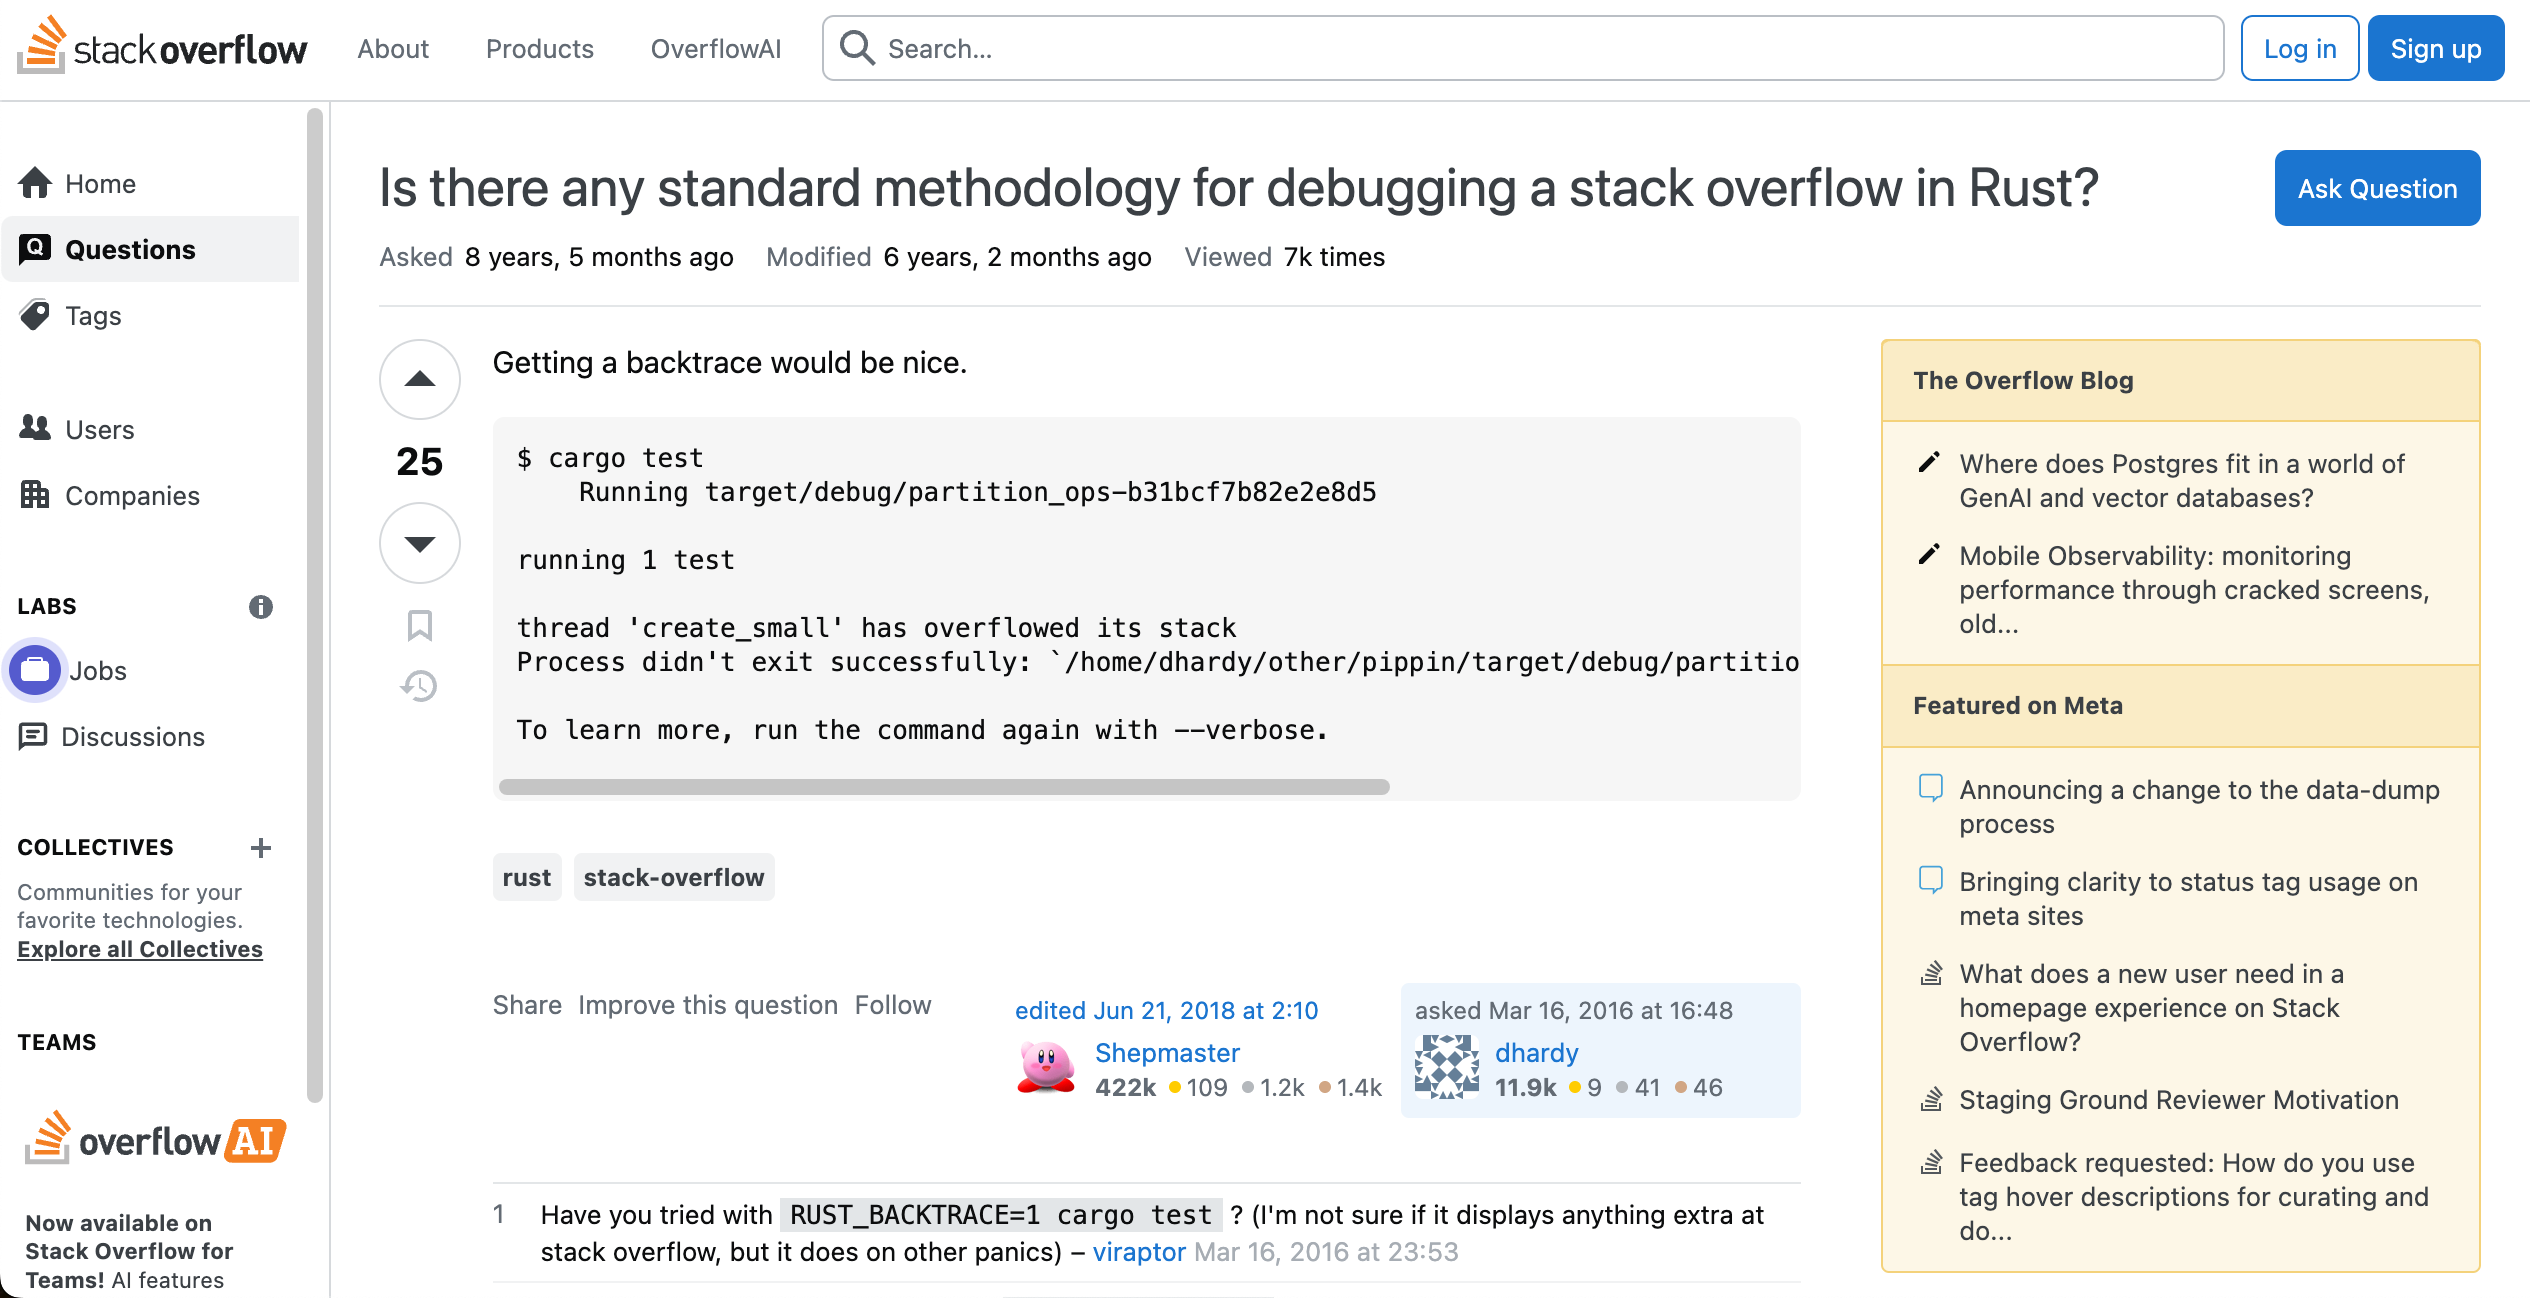
Task: Open Shepmaster's user profile link
Action: [x=1167, y=1053]
